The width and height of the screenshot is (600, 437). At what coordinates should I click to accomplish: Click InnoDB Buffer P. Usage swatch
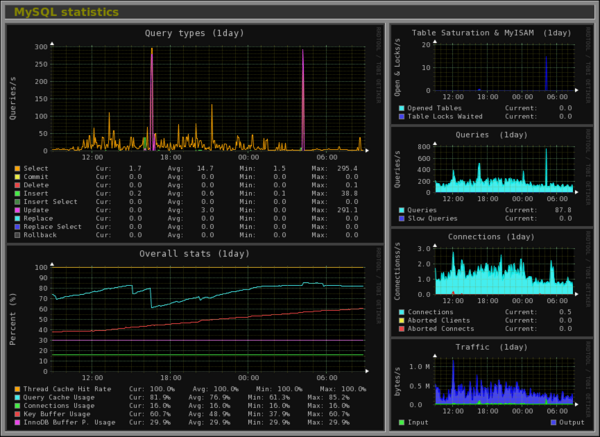[x=17, y=422]
